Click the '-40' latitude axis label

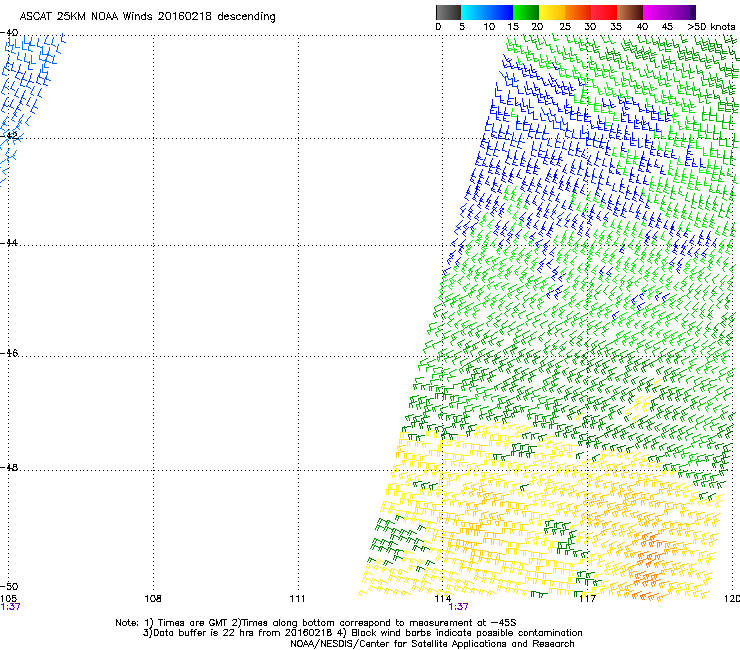(9, 32)
